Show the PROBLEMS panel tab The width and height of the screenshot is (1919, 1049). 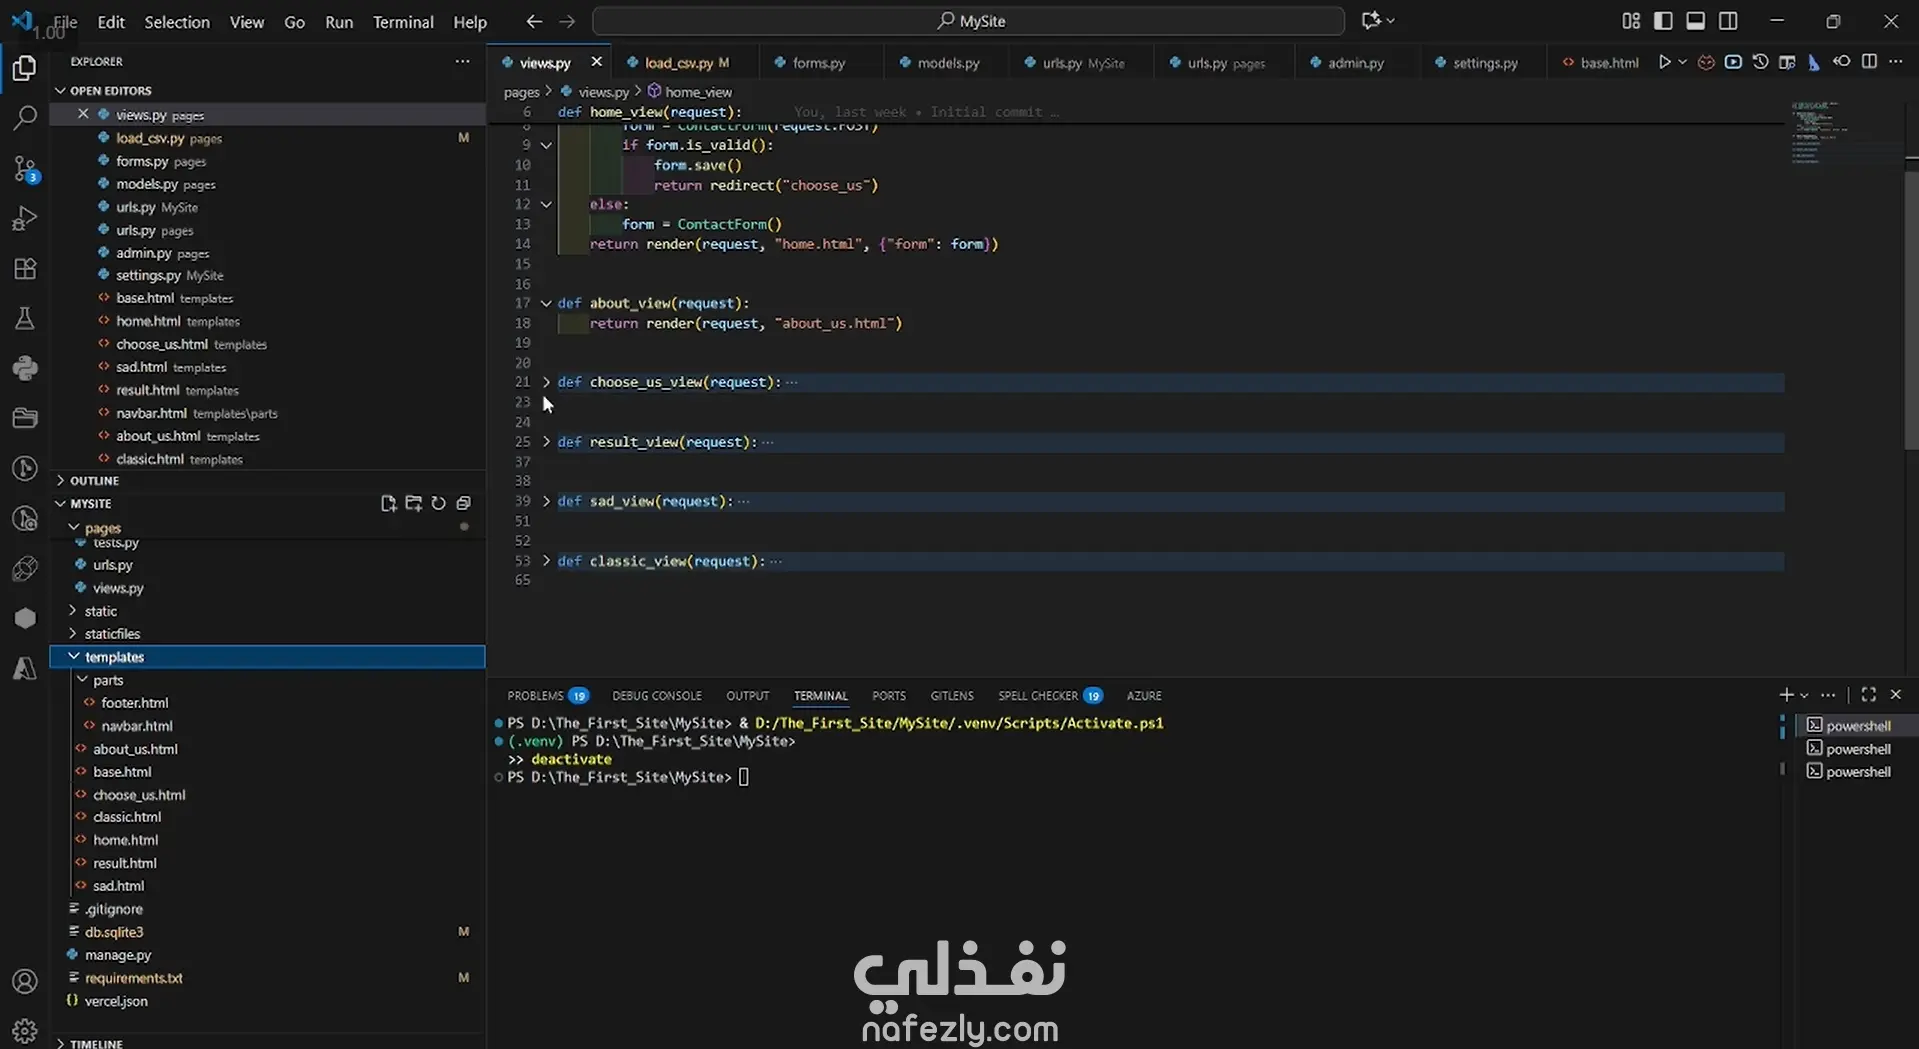click(x=548, y=695)
